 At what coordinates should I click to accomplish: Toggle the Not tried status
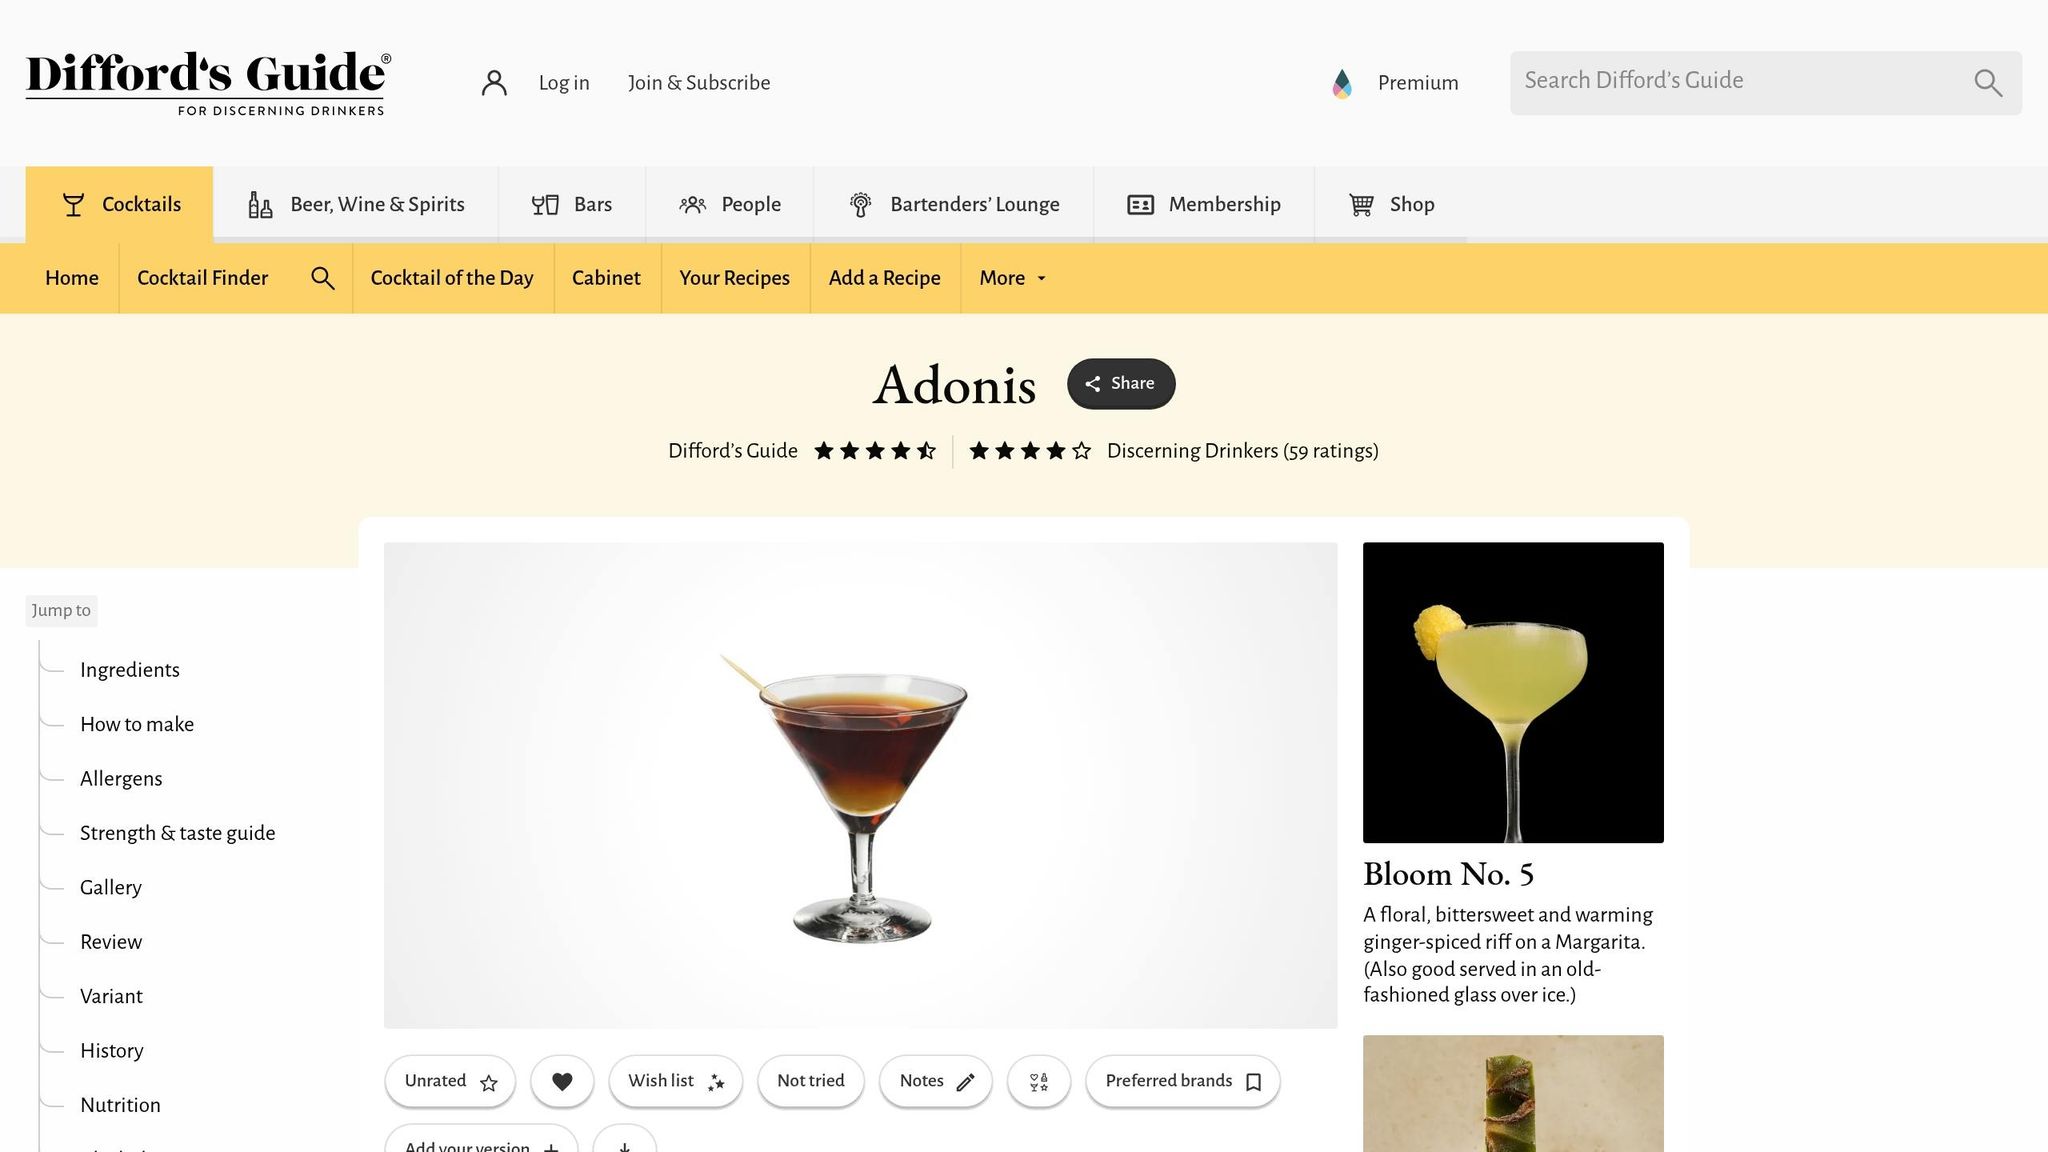click(x=811, y=1081)
